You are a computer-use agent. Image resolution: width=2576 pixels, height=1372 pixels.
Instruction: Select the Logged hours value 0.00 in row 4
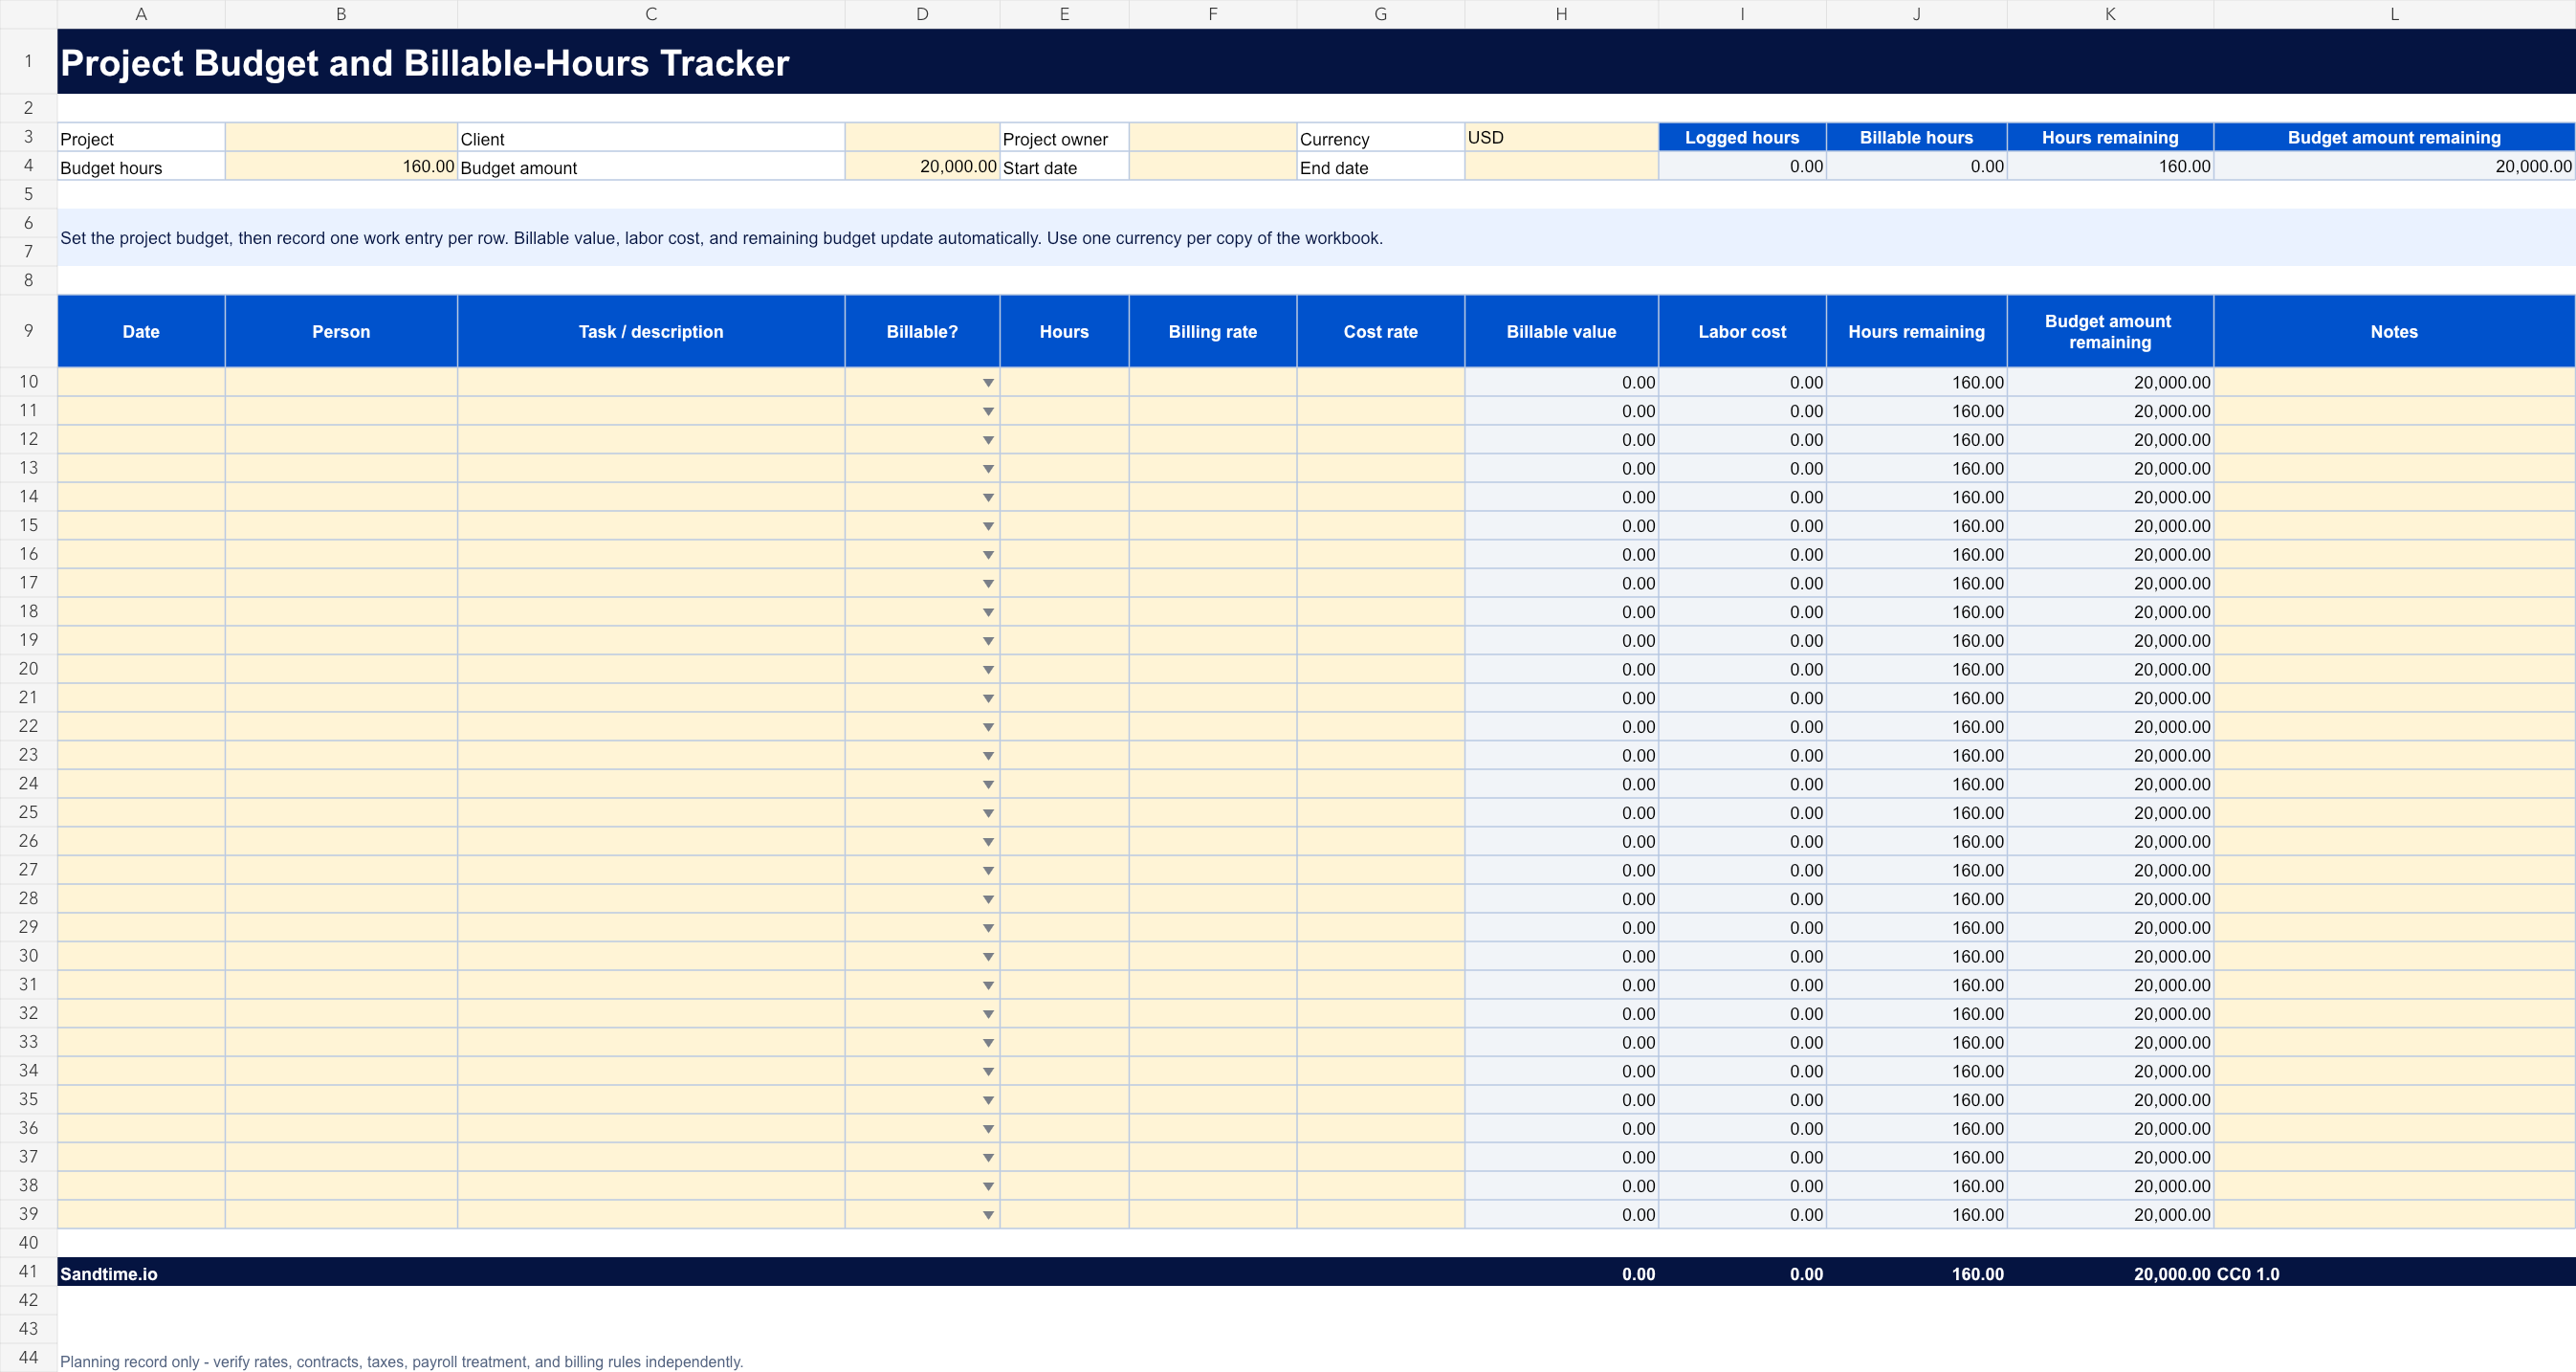point(1742,166)
